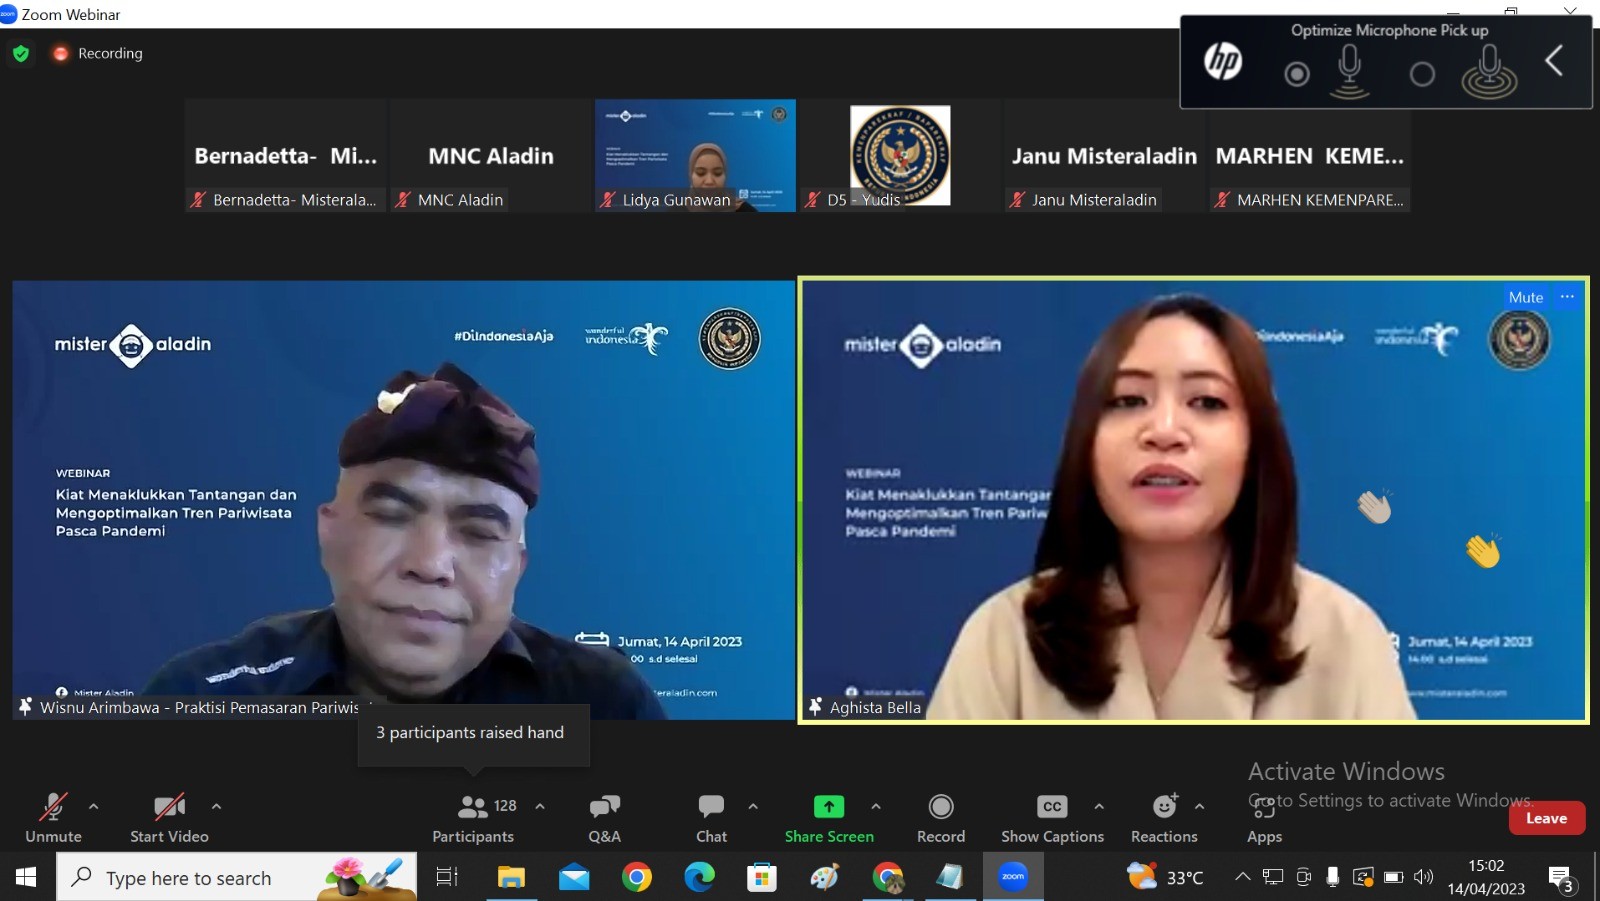This screenshot has height=901, width=1600.
Task: Expand participants options arrow next to 128
Action: (x=540, y=806)
